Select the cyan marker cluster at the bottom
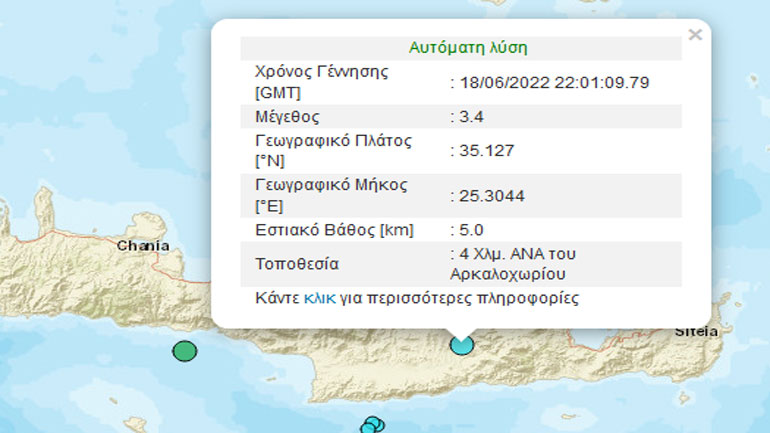 click(372, 425)
